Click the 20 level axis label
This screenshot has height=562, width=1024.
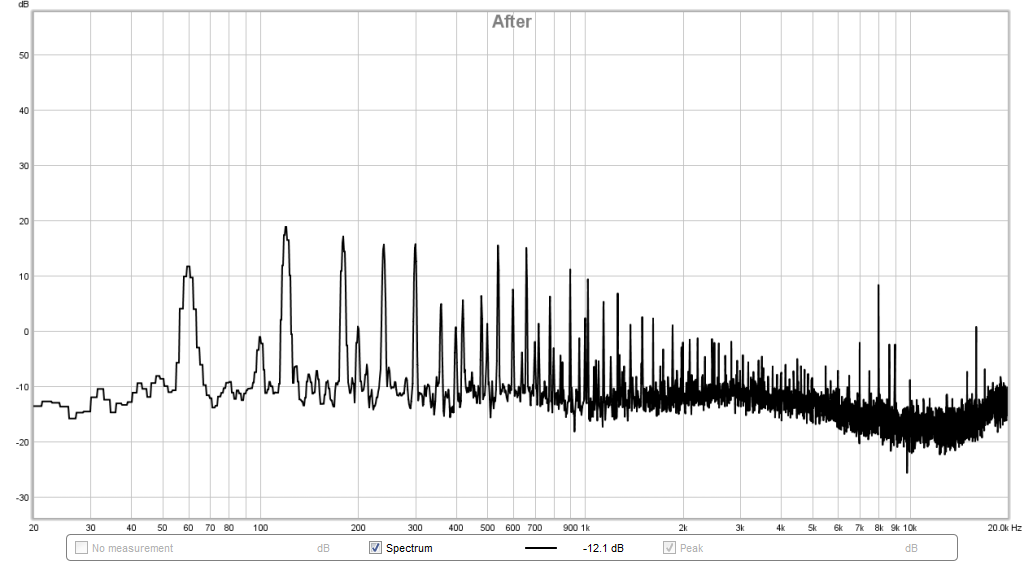coord(24,221)
